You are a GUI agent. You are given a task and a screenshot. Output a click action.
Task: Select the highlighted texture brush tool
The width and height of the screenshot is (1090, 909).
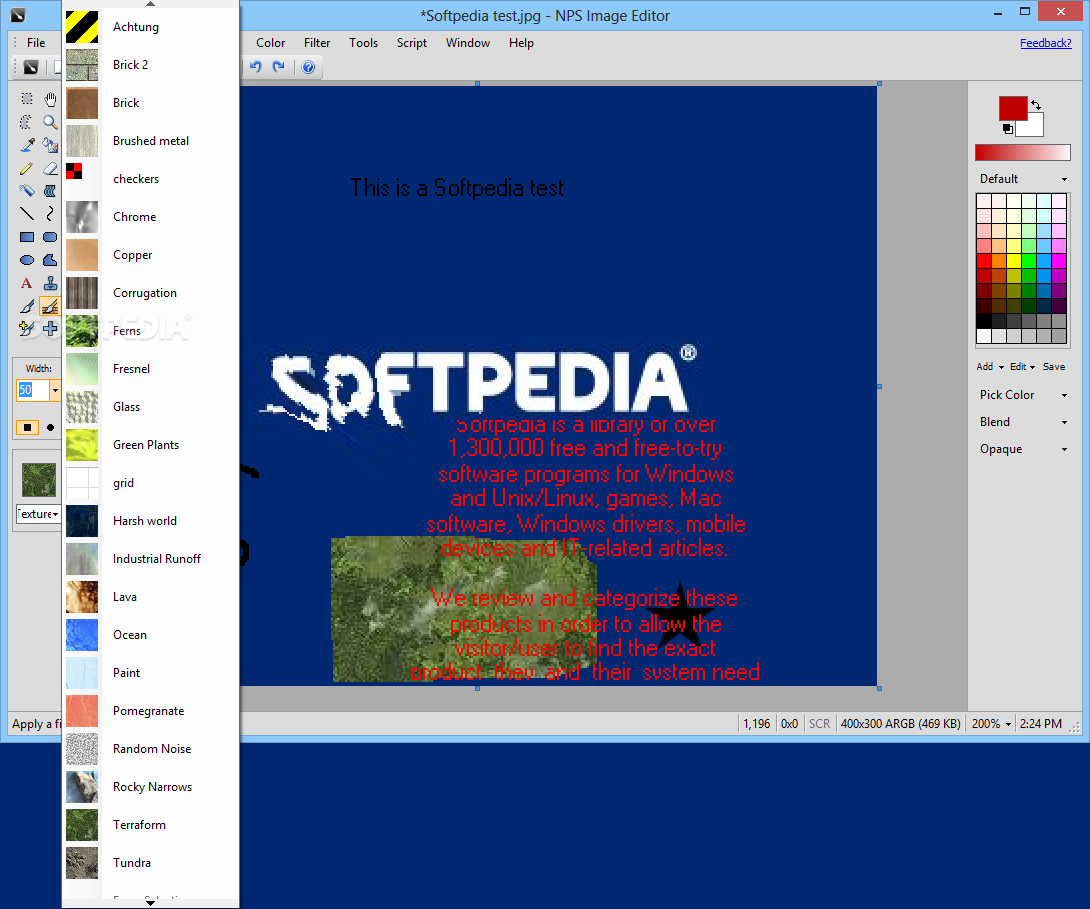50,306
